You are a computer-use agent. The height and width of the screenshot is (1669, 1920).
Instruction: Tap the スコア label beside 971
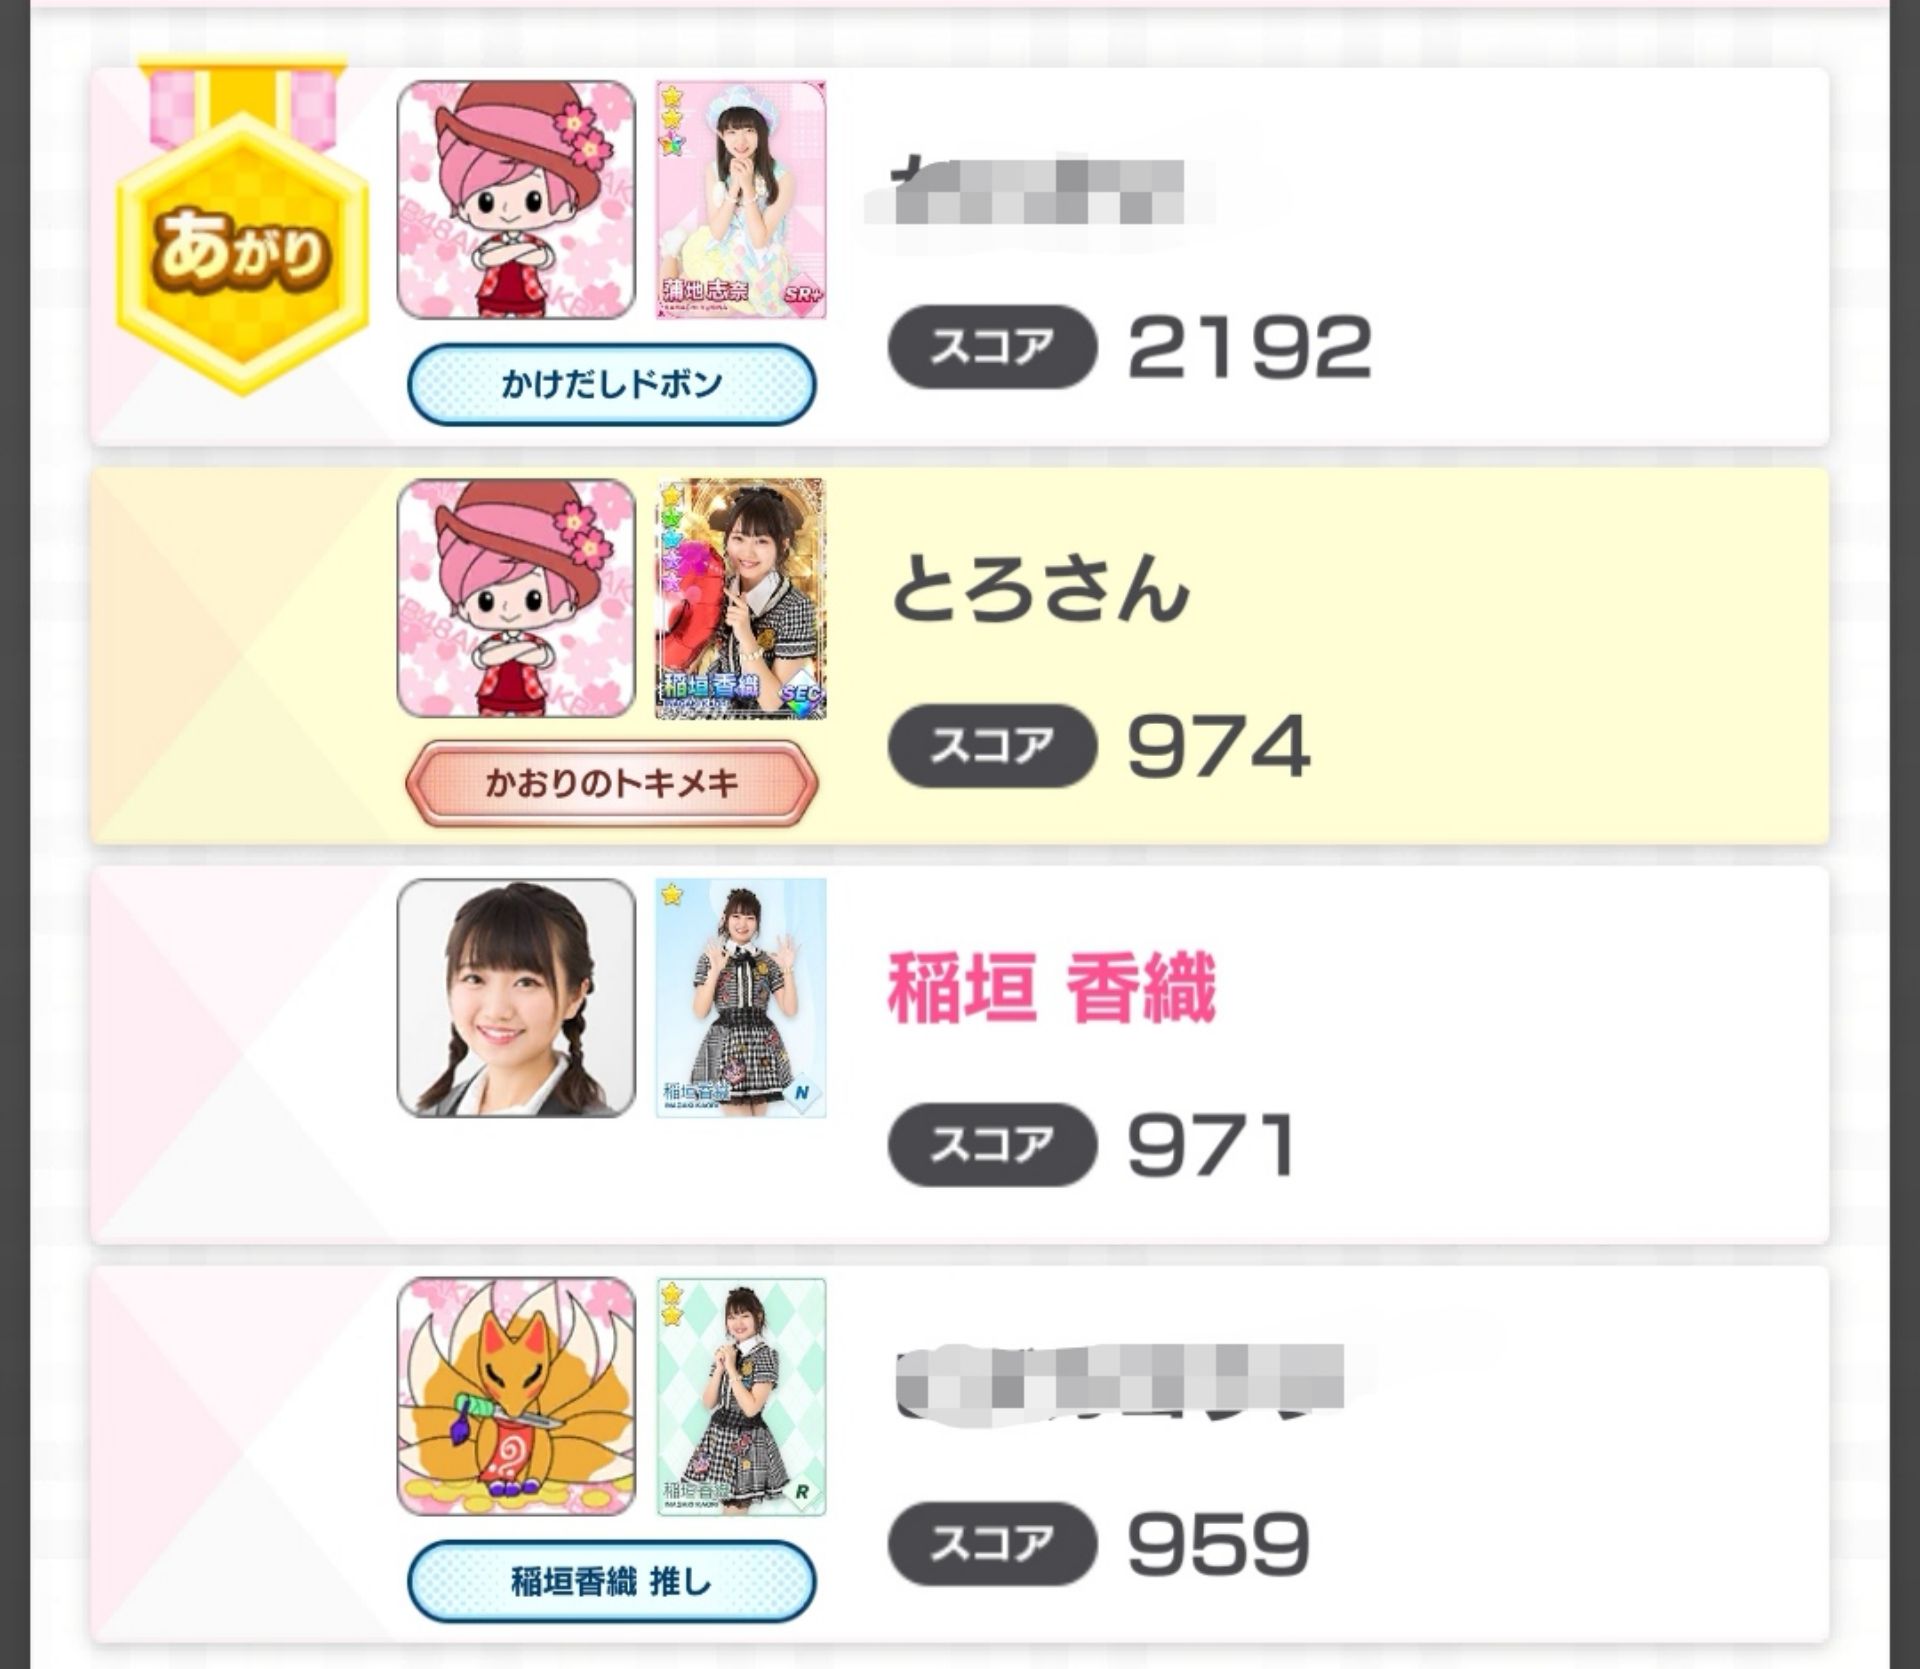(x=992, y=1144)
